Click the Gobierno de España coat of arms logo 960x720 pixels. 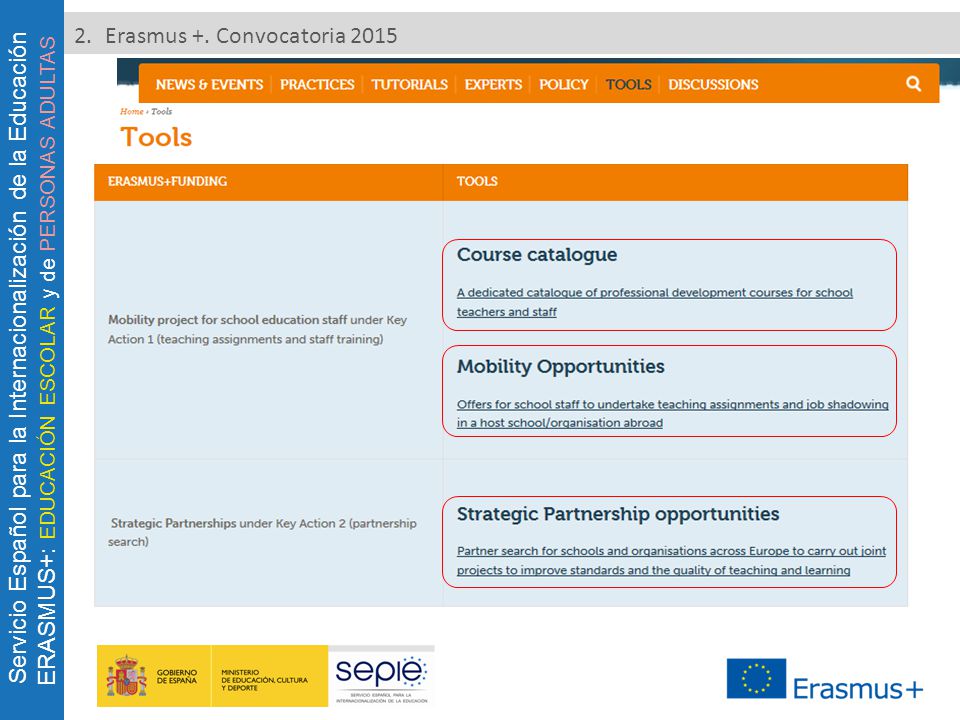click(x=126, y=676)
